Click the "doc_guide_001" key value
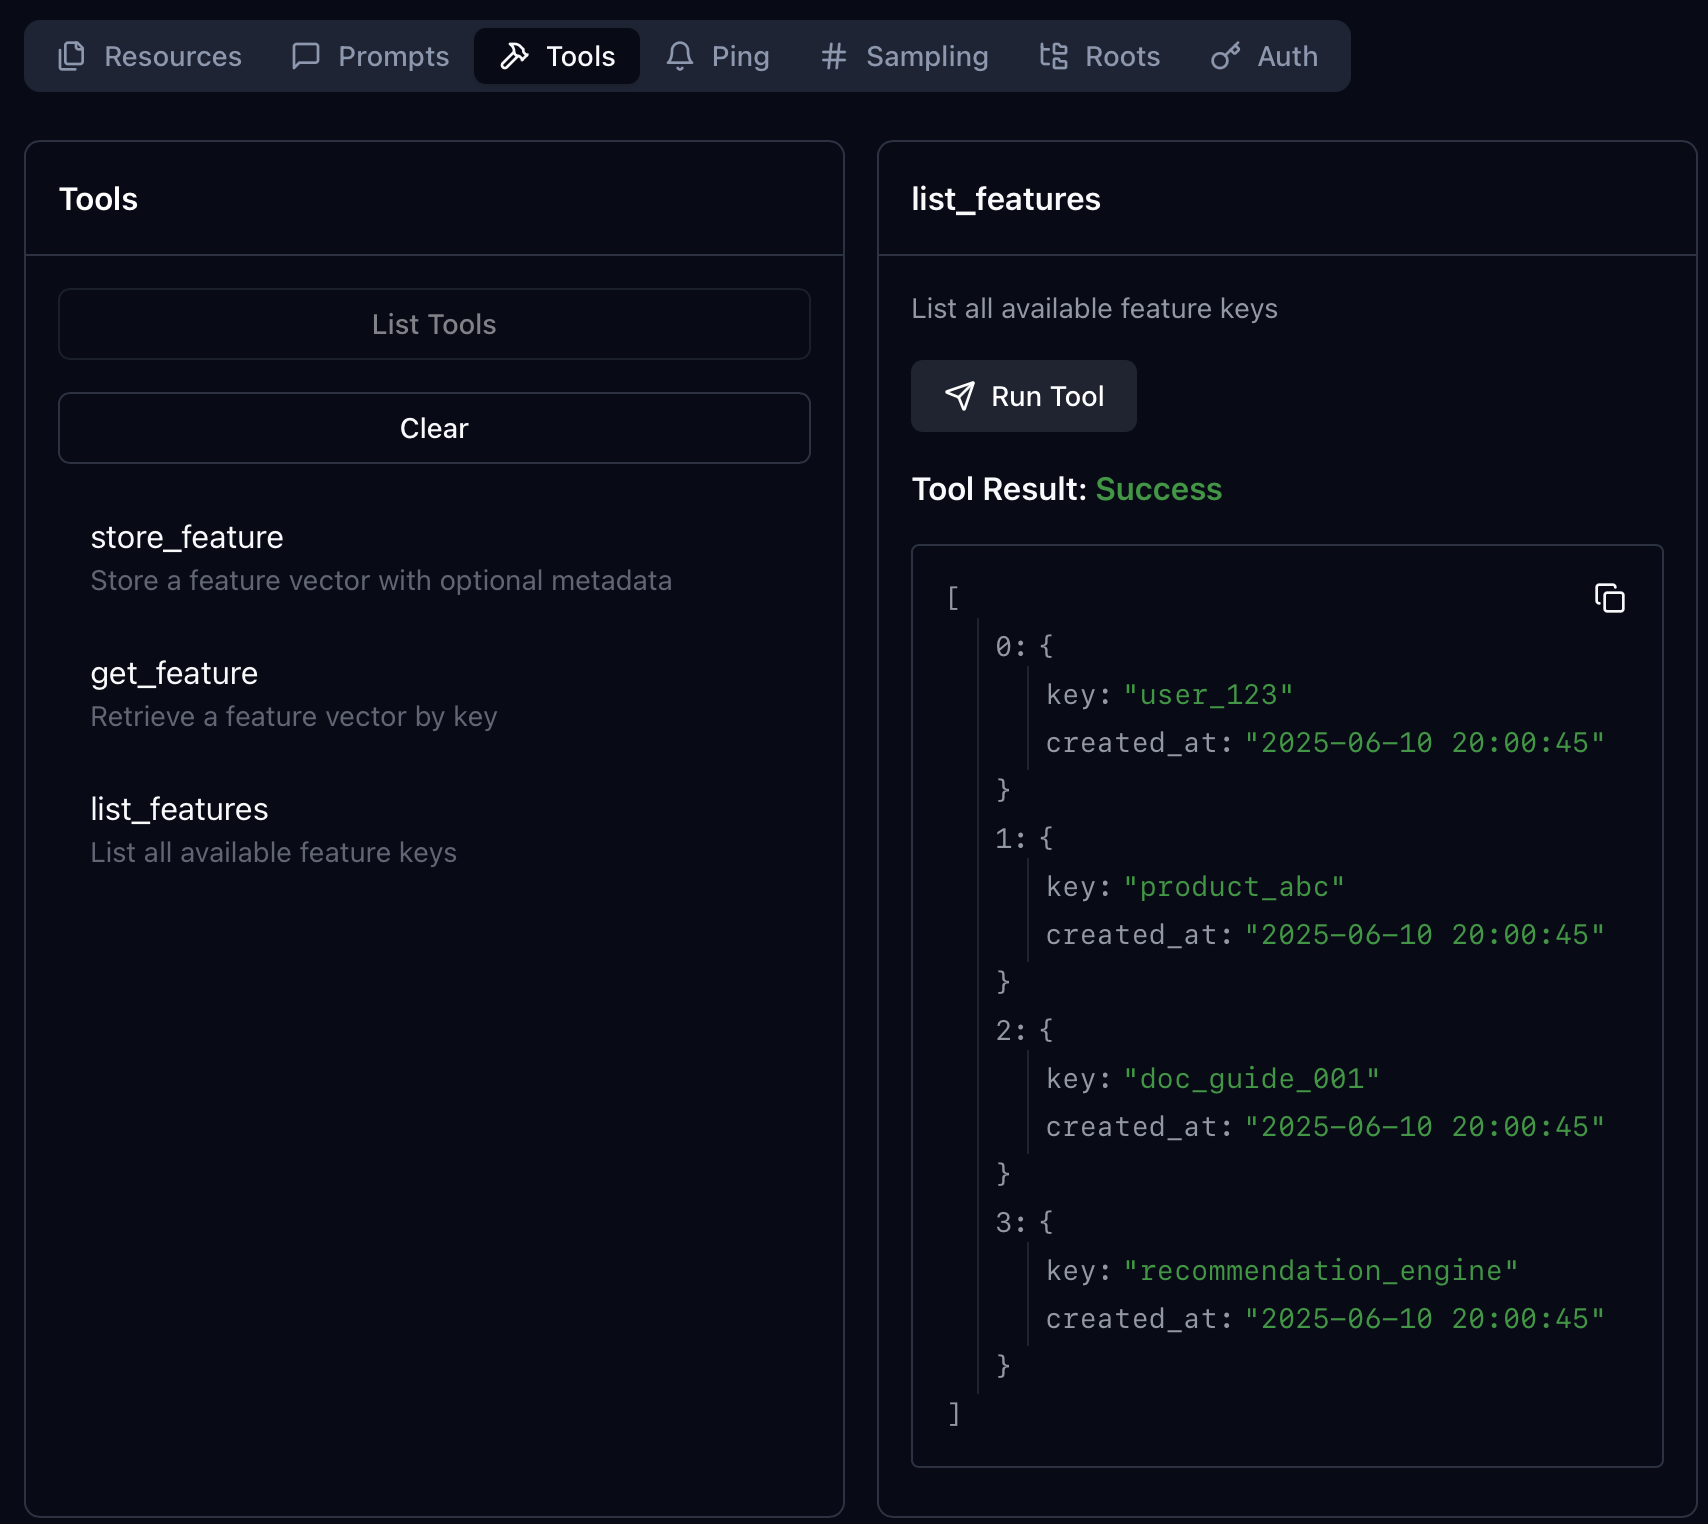The height and width of the screenshot is (1524, 1708). pos(1251,1078)
